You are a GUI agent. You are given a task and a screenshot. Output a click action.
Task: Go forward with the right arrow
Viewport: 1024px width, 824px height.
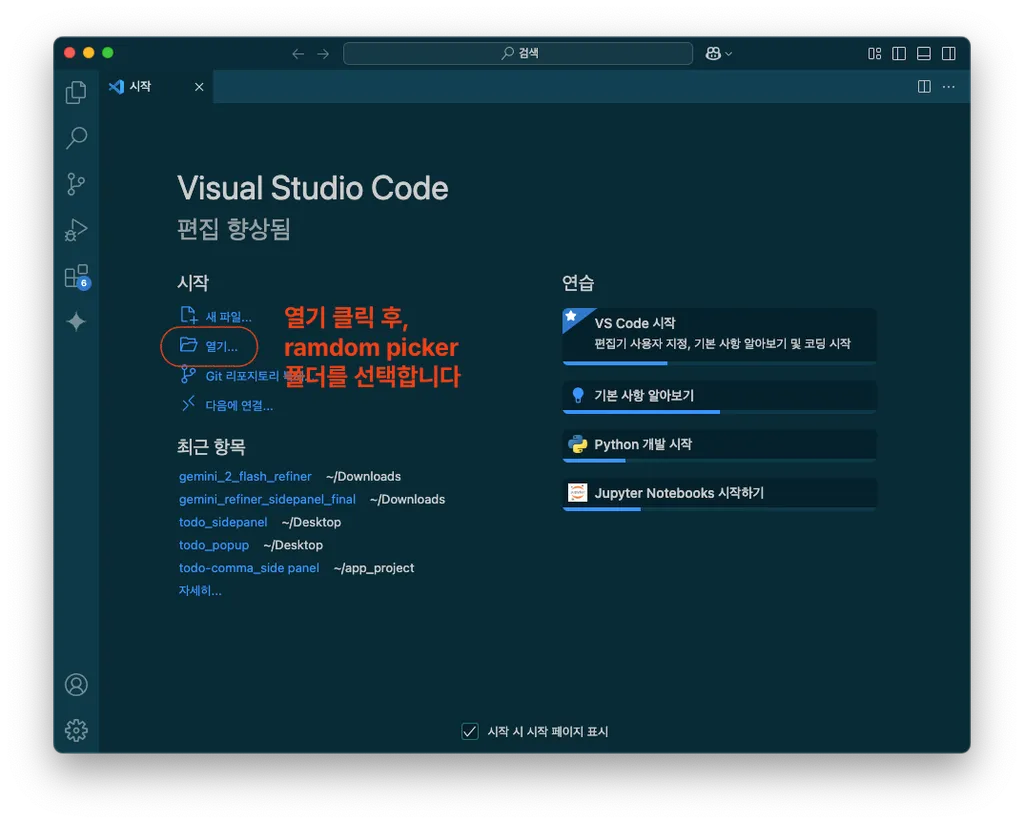point(323,54)
